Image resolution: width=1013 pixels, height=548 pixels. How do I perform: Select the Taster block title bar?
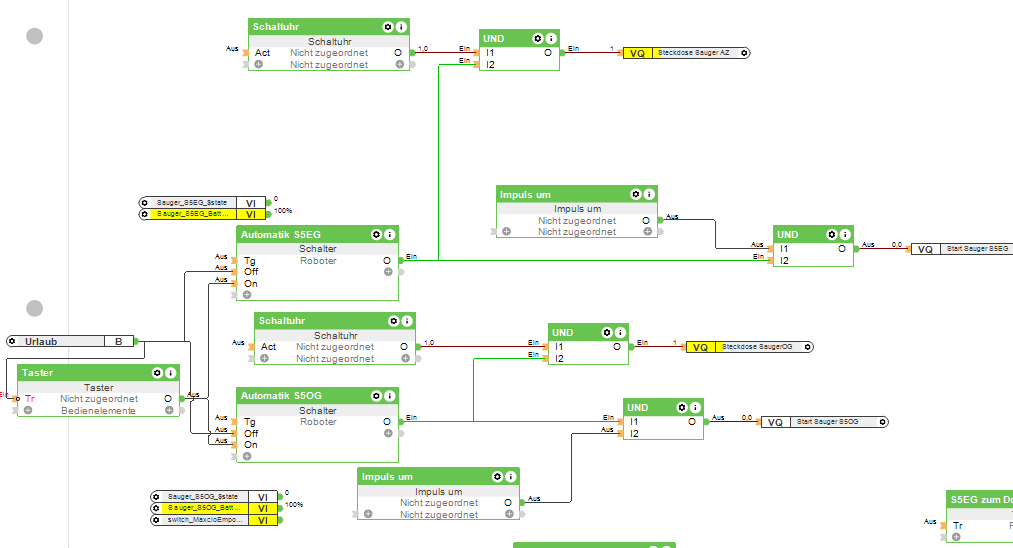coord(98,372)
